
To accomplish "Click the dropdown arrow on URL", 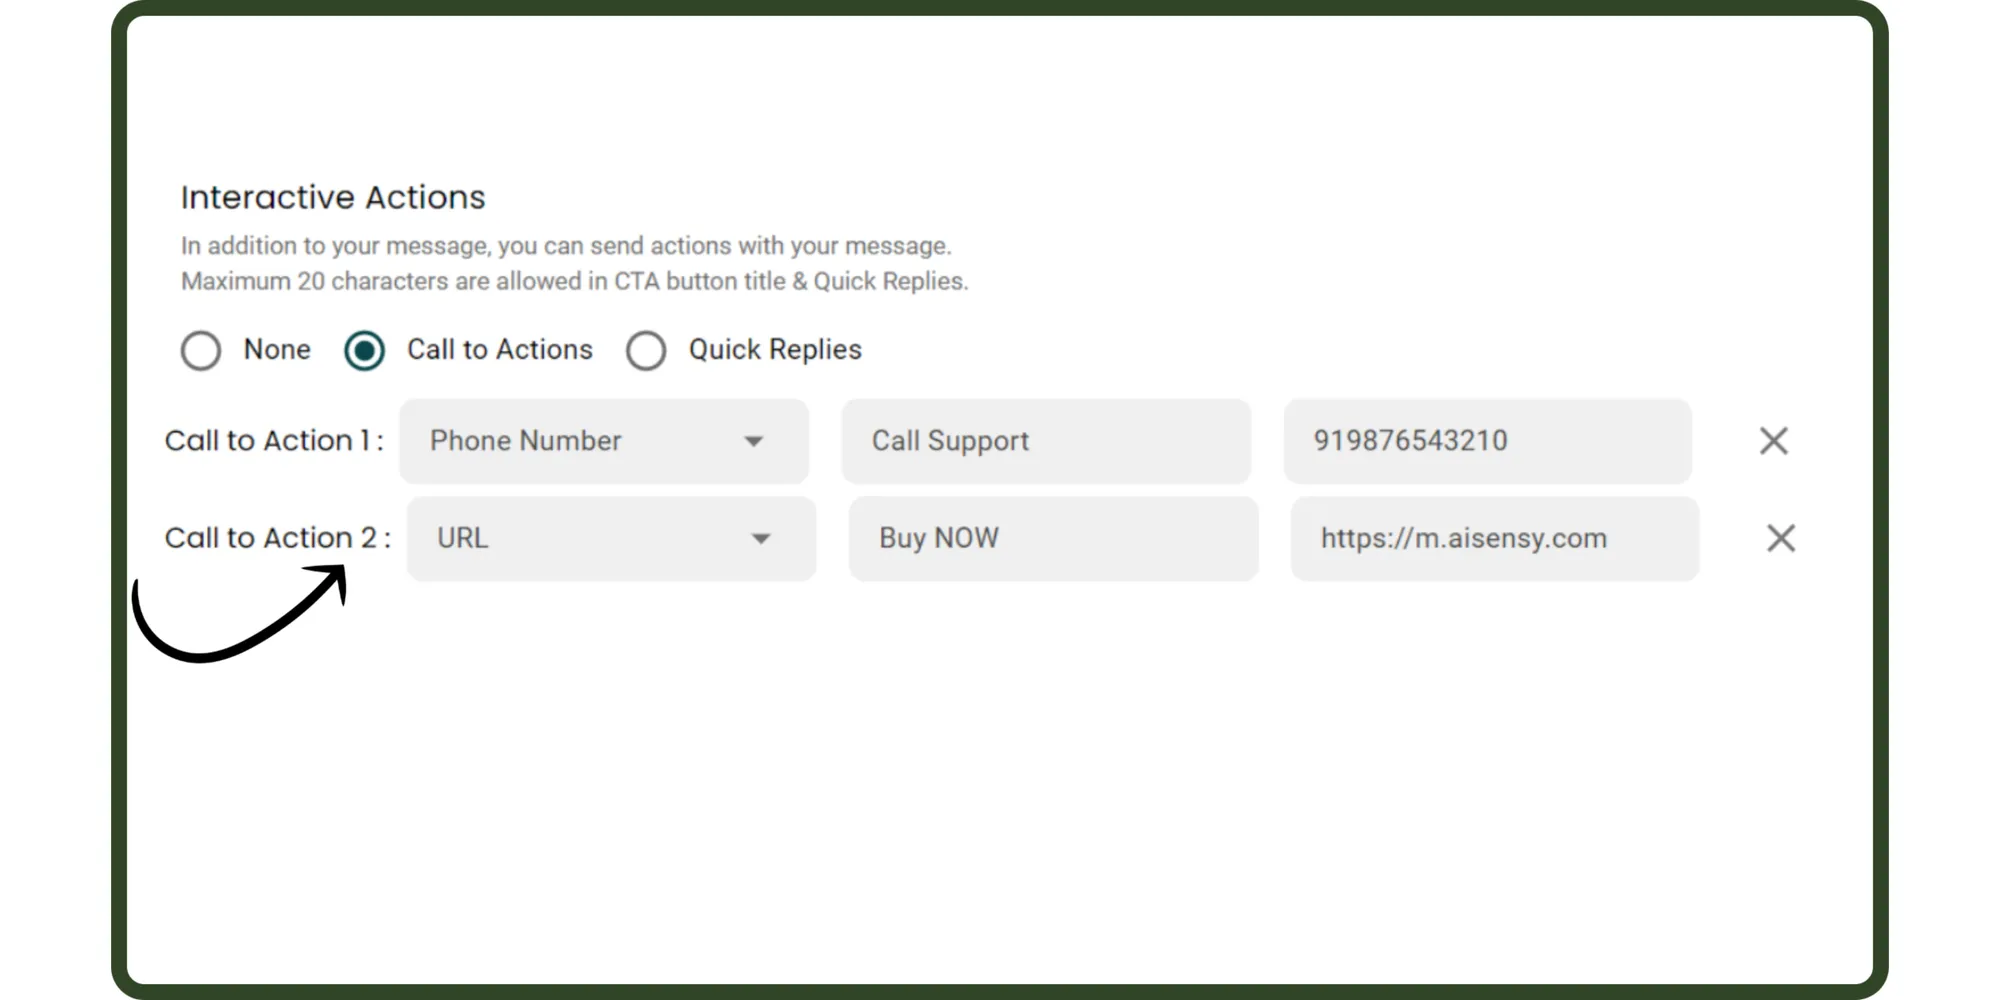I will [x=762, y=538].
